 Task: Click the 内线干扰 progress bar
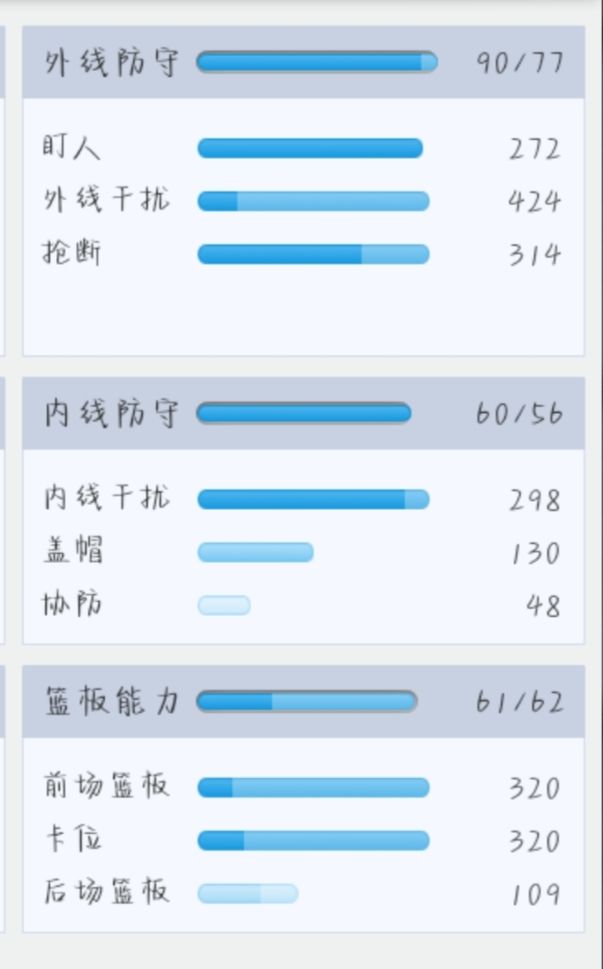click(313, 499)
